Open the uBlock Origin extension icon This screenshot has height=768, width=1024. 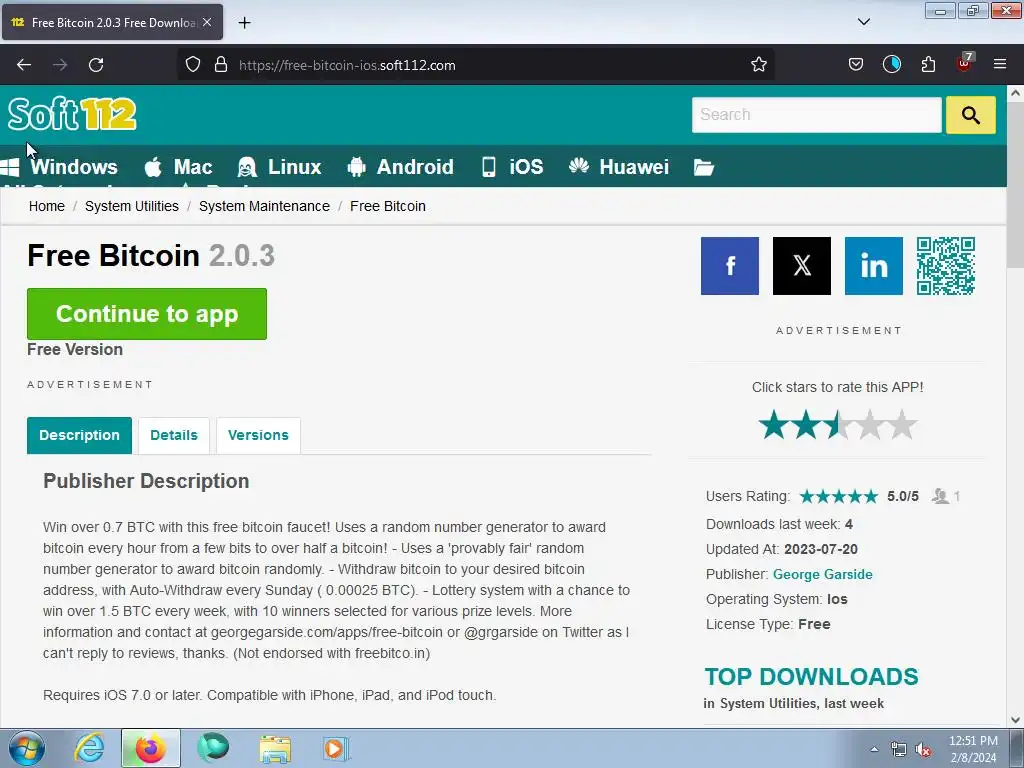[x=965, y=63]
